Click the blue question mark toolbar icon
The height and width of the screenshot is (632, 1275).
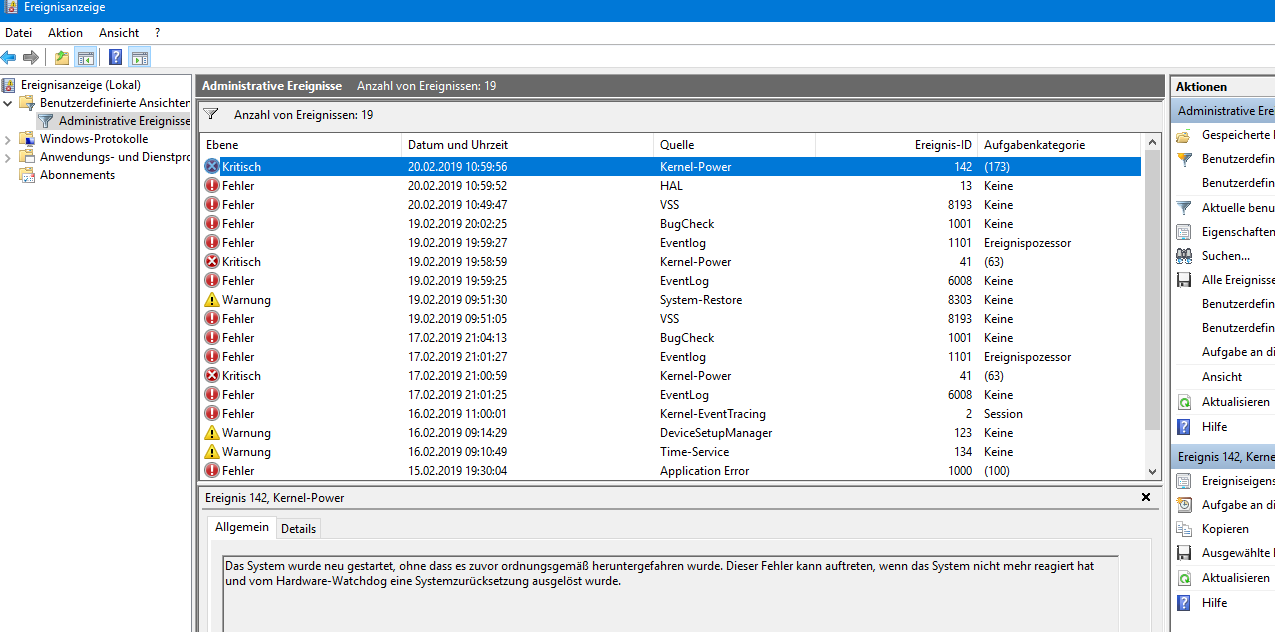tap(116, 57)
